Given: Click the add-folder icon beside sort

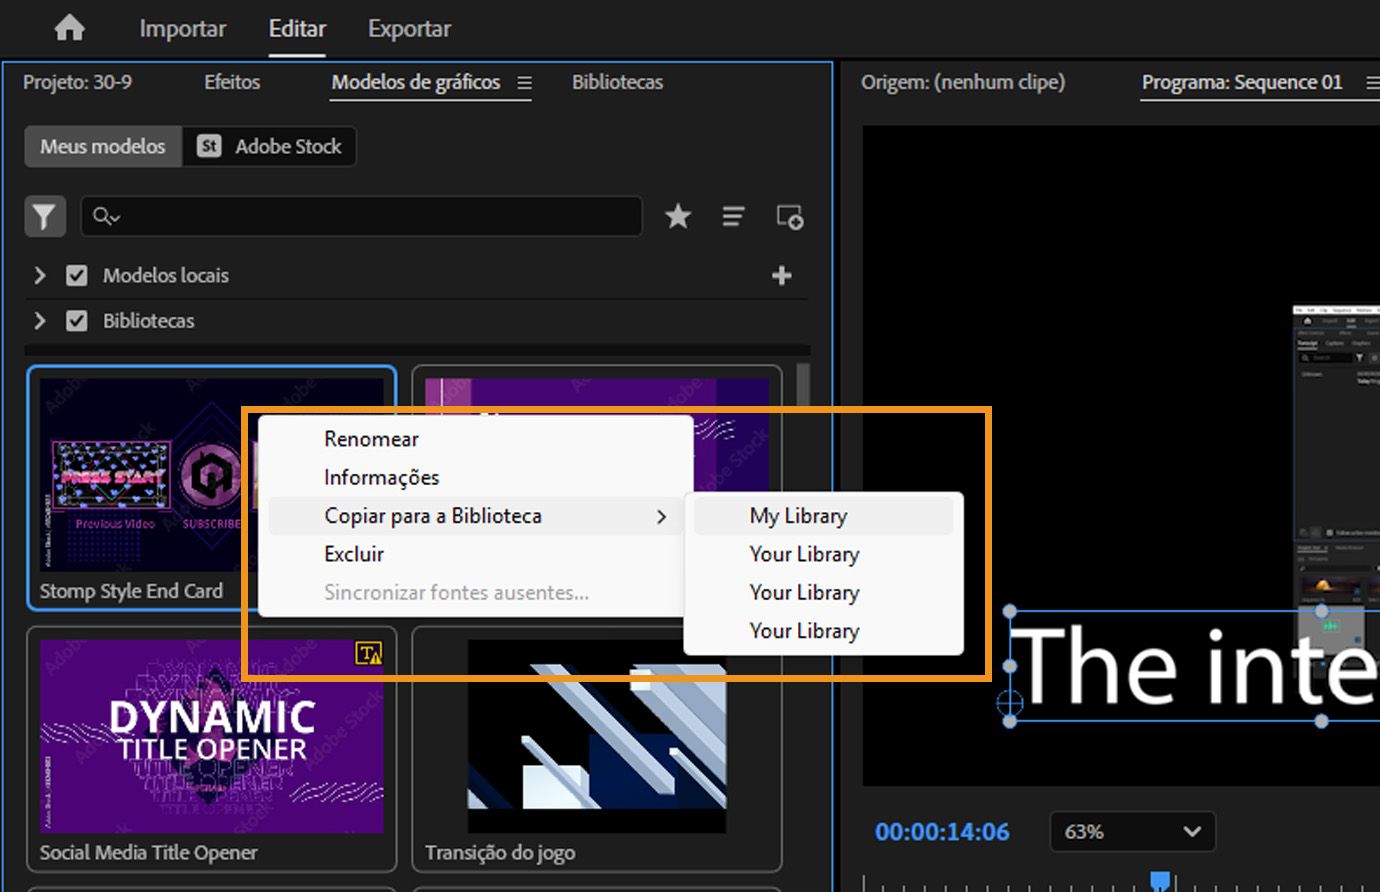Looking at the screenshot, I should [790, 217].
